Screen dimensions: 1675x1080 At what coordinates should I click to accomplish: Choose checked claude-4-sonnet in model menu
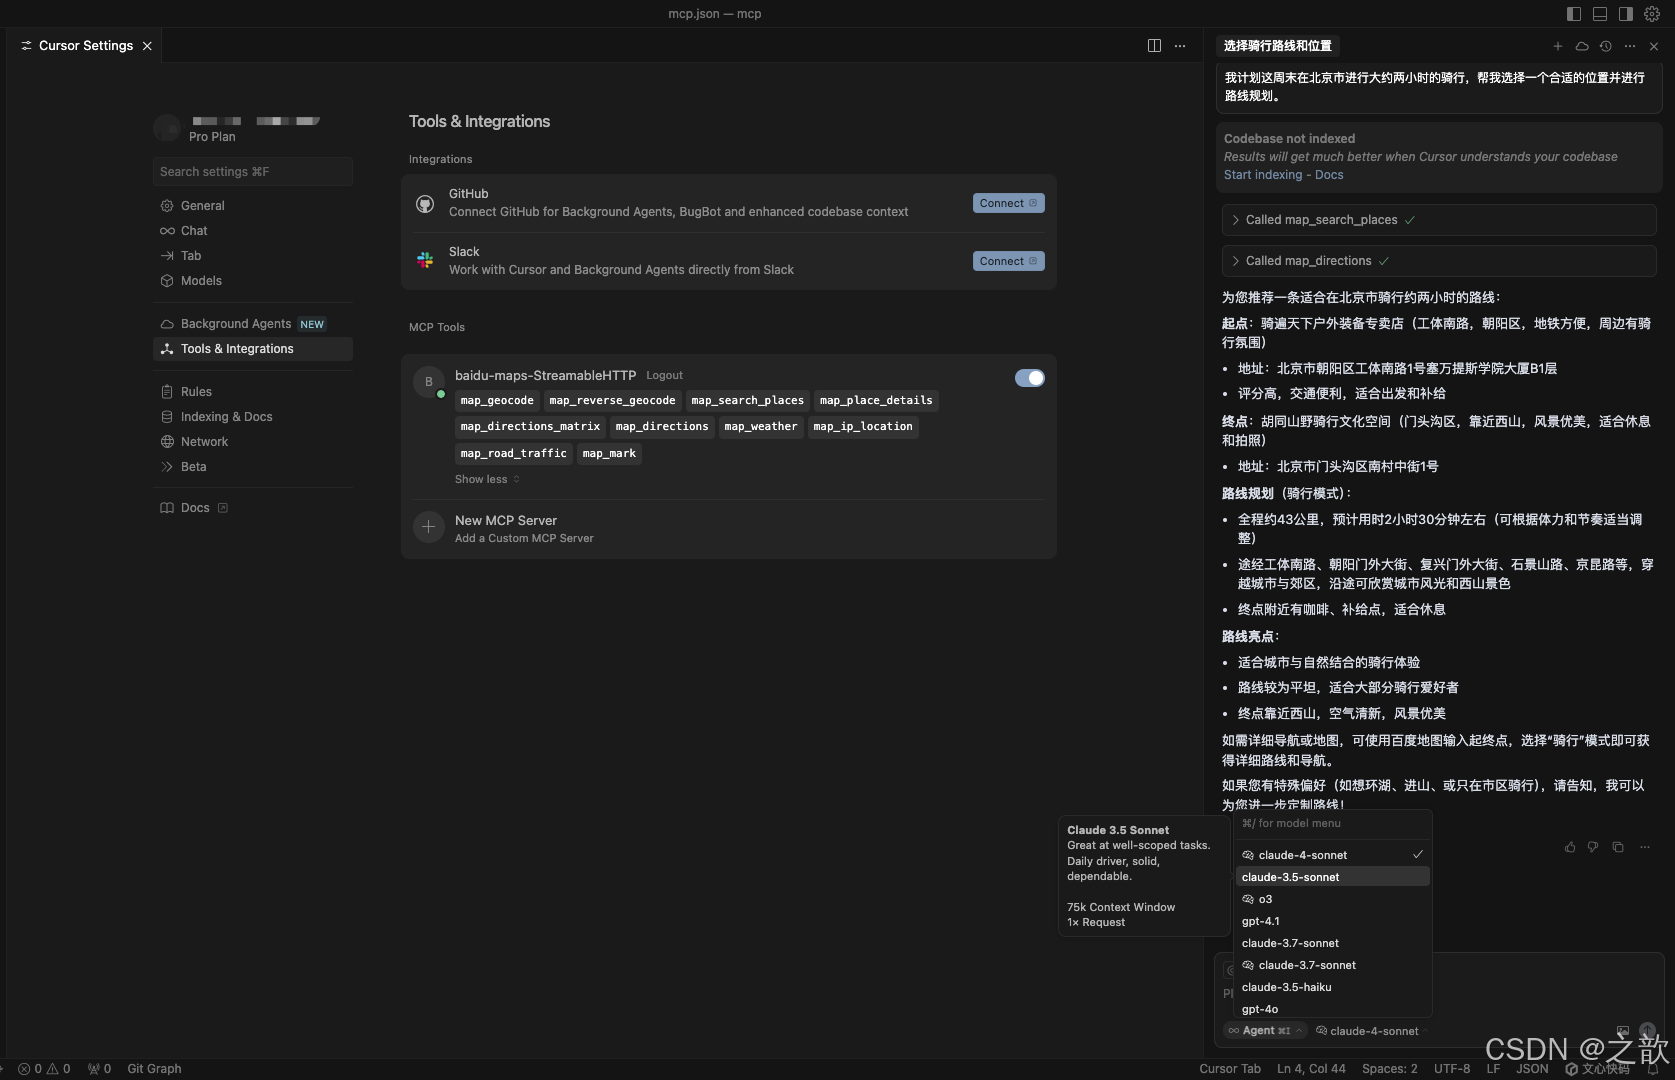click(1333, 855)
